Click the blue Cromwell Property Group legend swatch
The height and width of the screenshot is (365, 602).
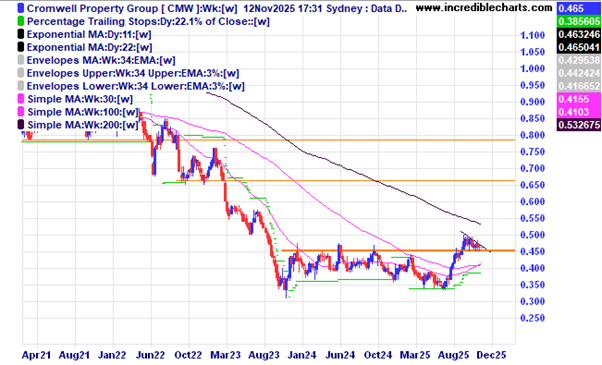[x=21, y=8]
